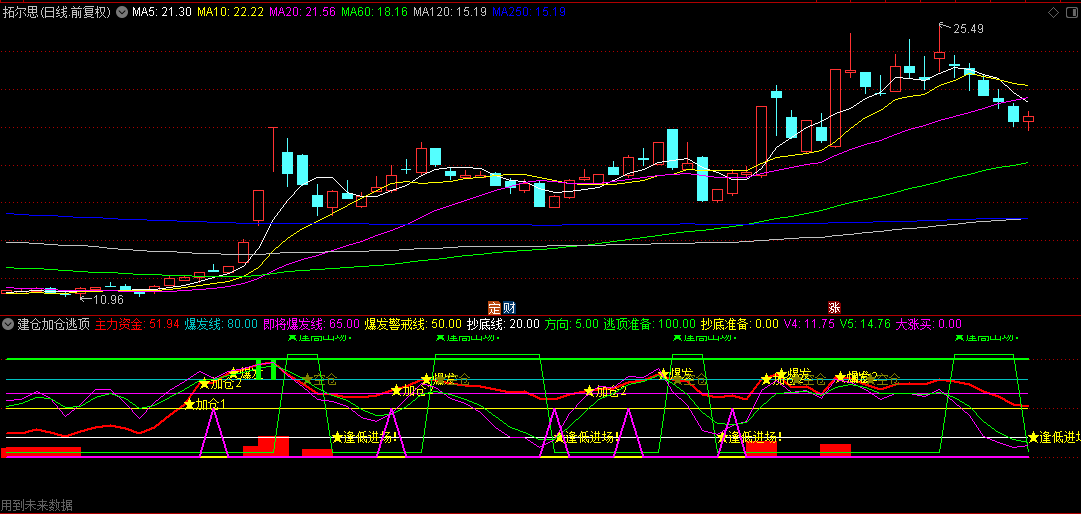Click the 主力资金 indicator value label
1081x514 pixels.
point(137,324)
